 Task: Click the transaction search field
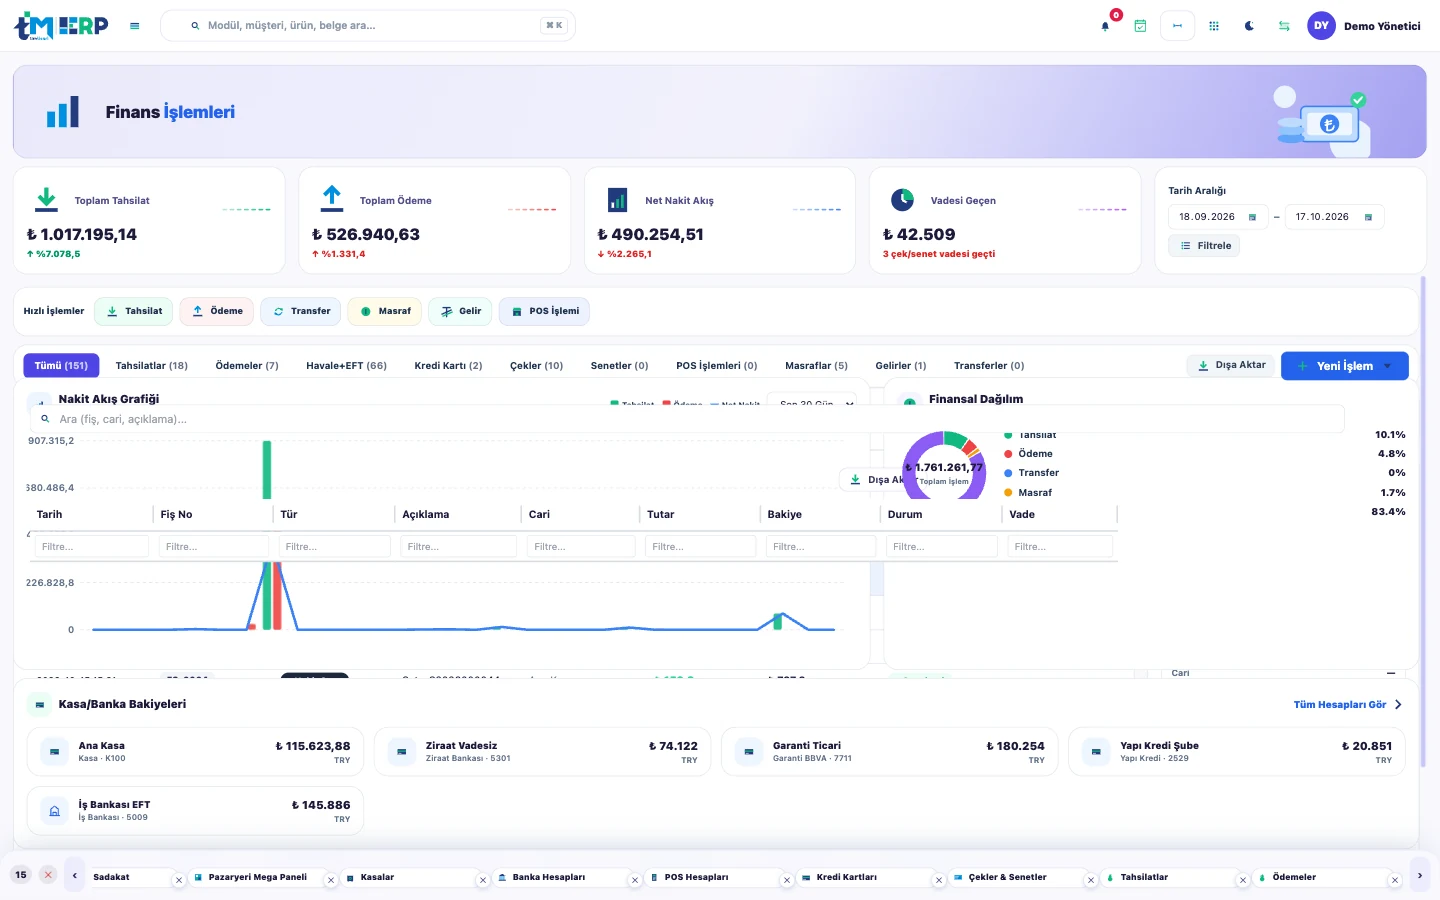pyautogui.click(x=687, y=420)
